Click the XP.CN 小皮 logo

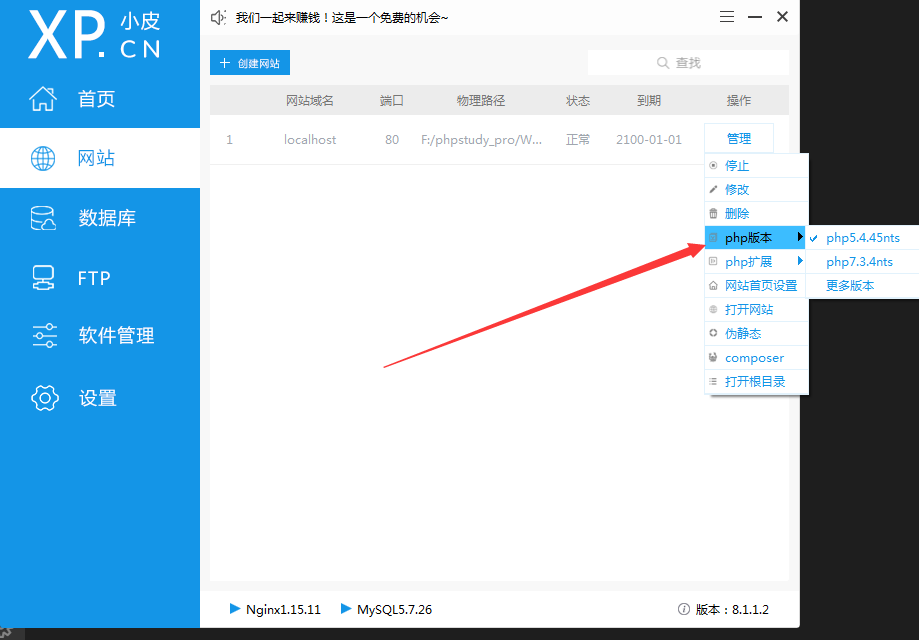95,35
